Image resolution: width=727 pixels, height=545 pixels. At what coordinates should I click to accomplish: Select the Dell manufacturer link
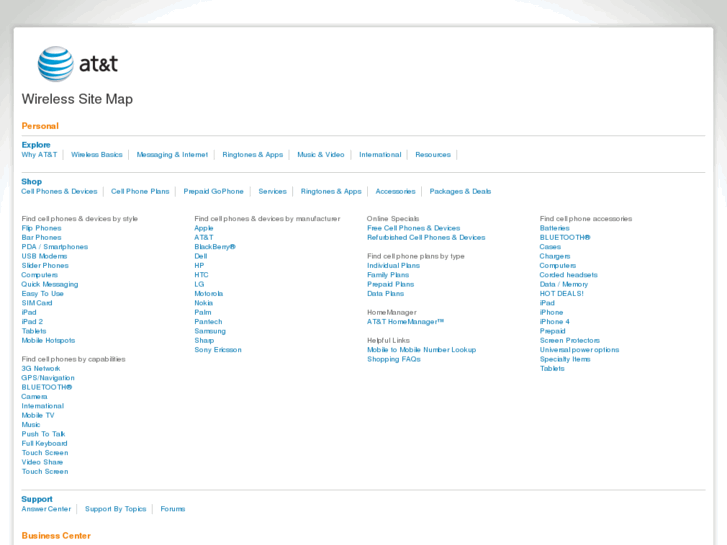coord(200,256)
